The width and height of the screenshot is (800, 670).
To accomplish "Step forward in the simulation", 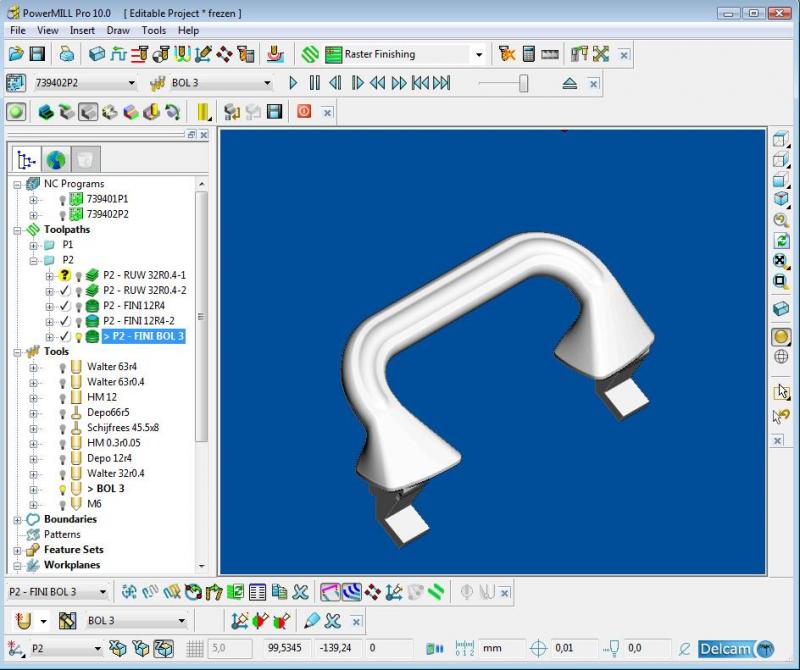I will [x=357, y=83].
